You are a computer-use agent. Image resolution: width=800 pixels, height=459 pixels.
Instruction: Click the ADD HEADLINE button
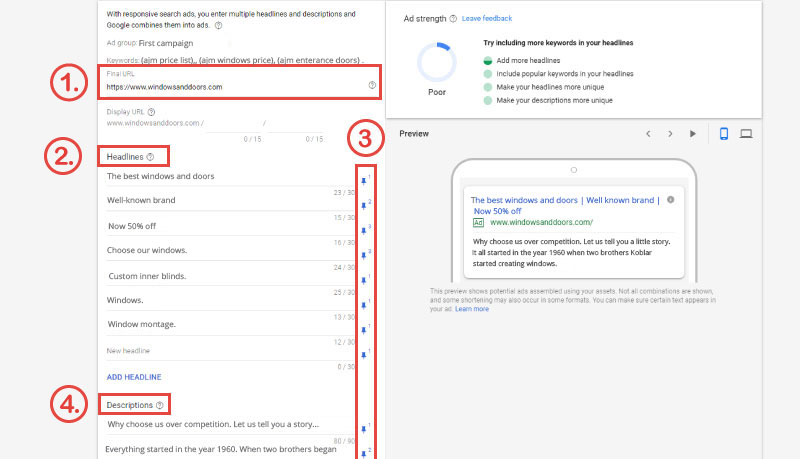pos(134,377)
